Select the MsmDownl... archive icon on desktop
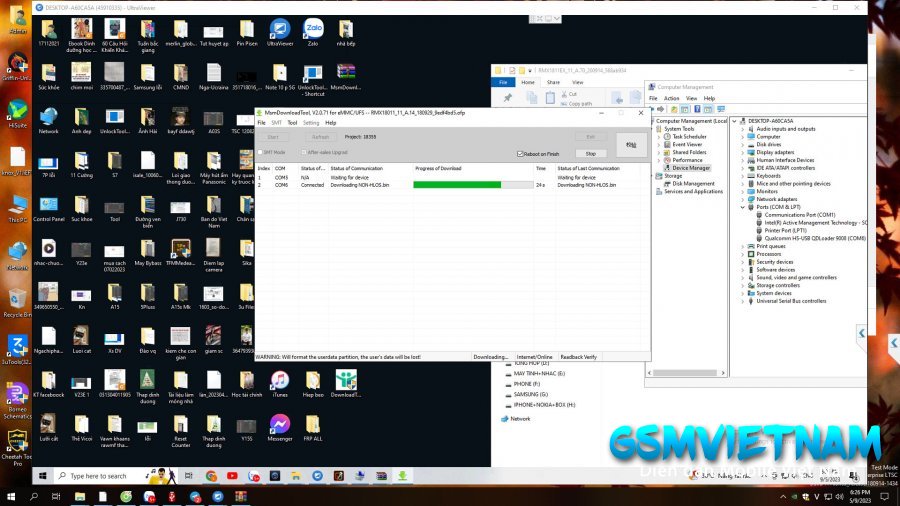This screenshot has height=506, width=900. (x=346, y=77)
